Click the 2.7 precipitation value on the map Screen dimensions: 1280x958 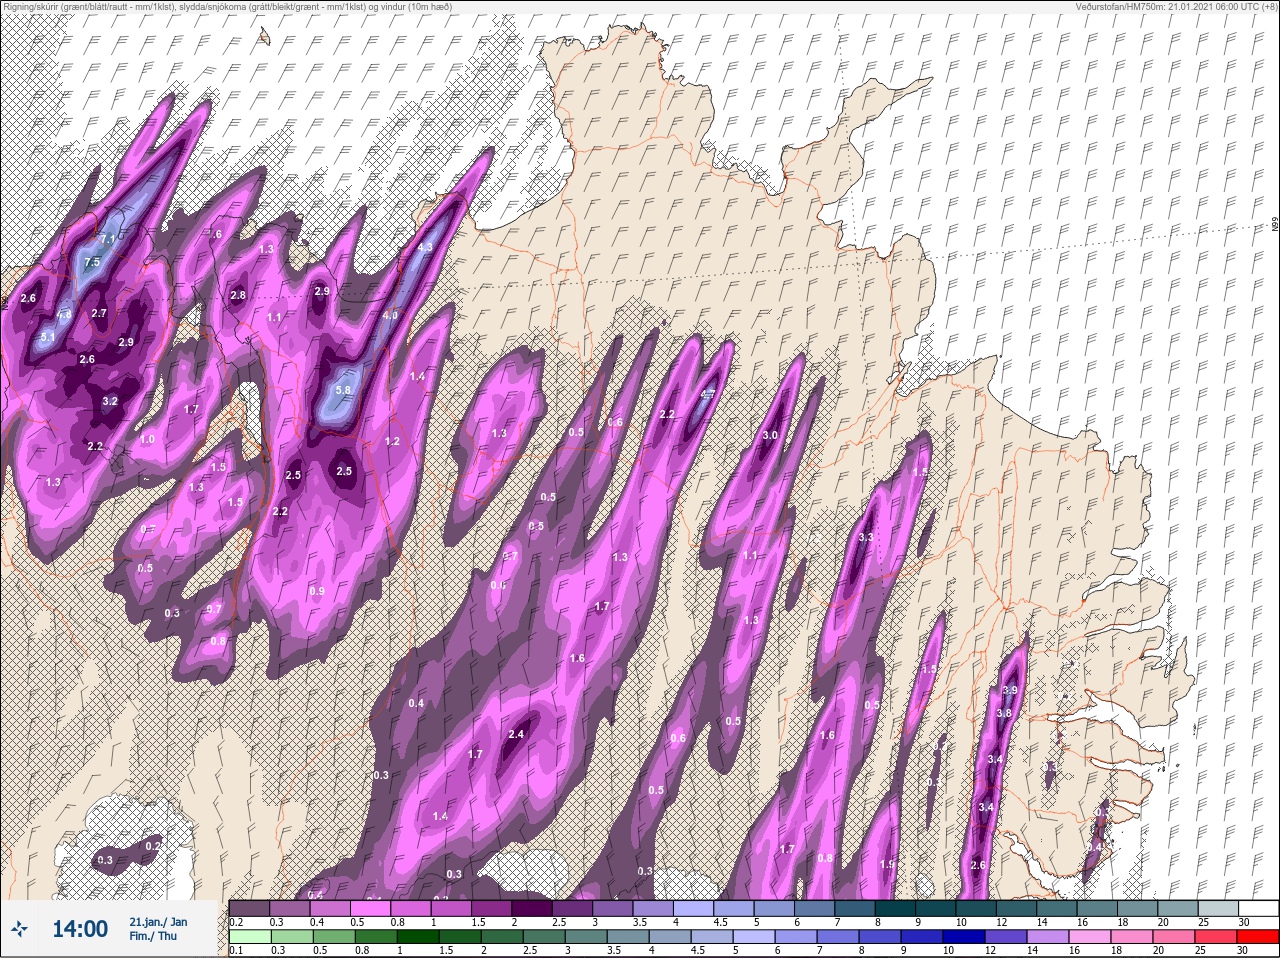[x=99, y=314]
